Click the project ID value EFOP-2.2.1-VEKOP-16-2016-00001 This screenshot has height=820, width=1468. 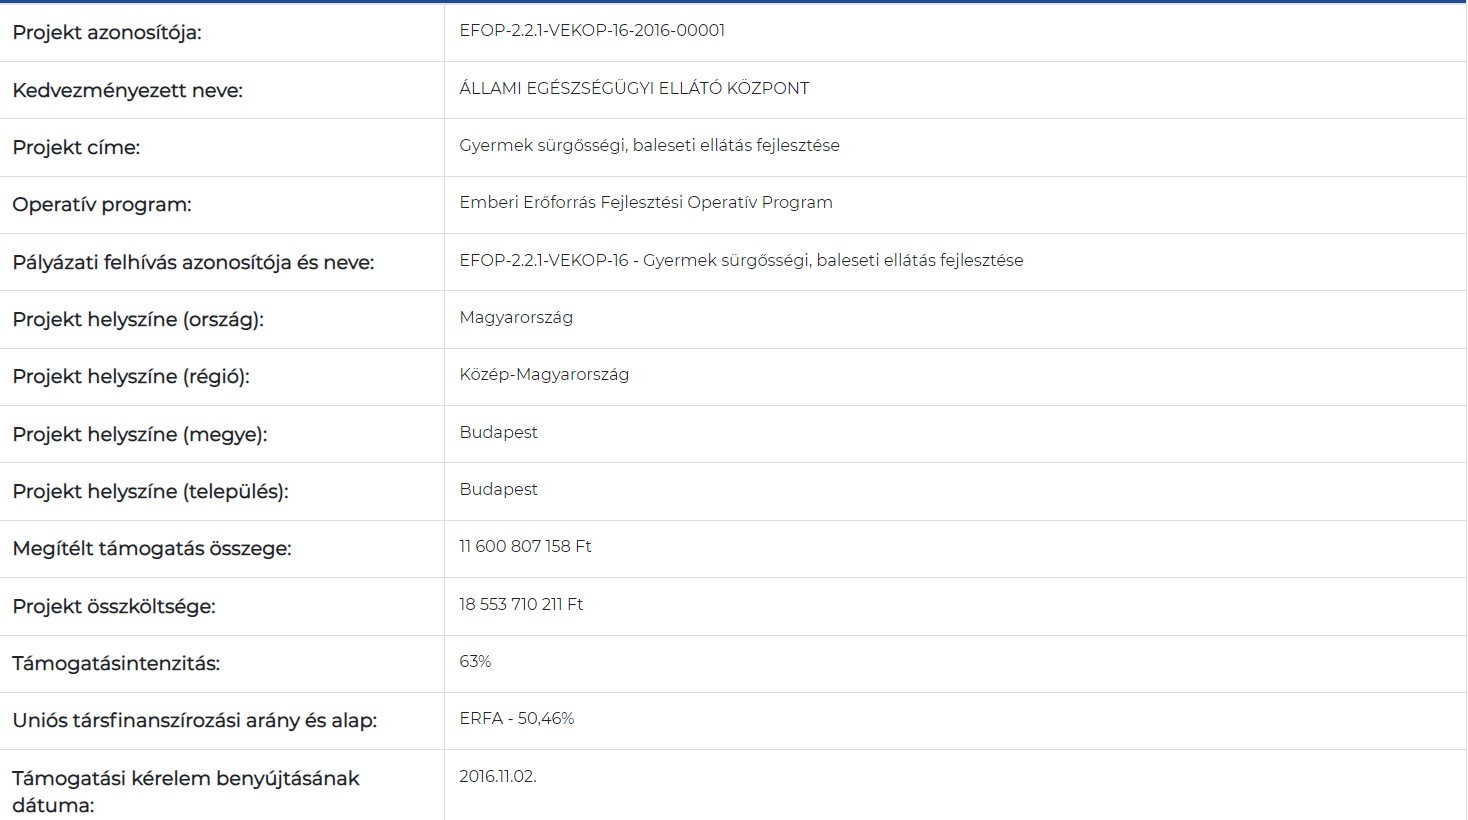click(x=592, y=31)
